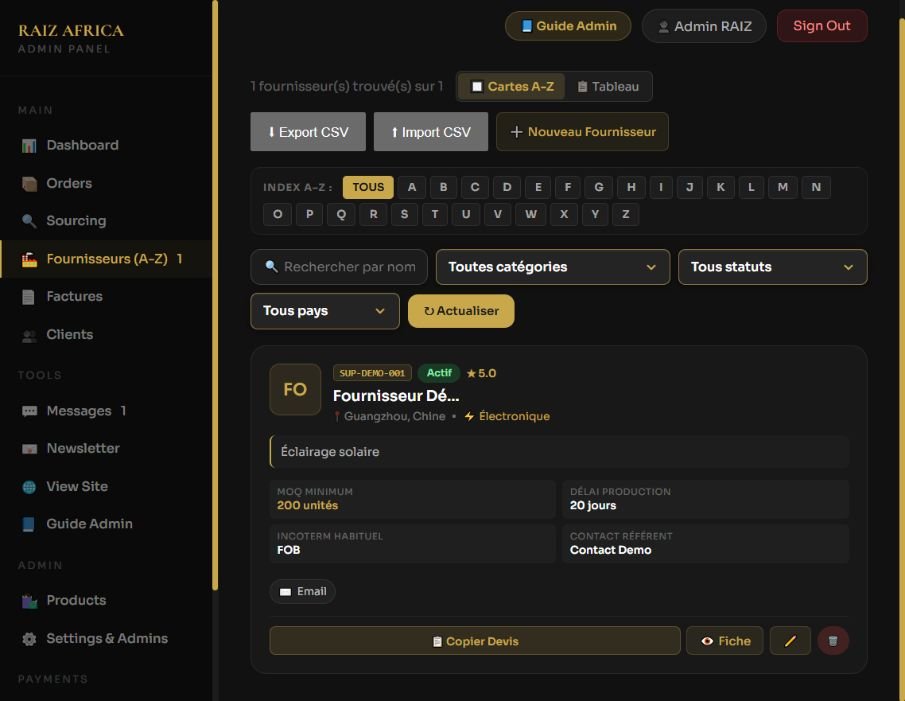Click the Guangzhou, Chine location text
The height and width of the screenshot is (701, 905).
coord(394,417)
